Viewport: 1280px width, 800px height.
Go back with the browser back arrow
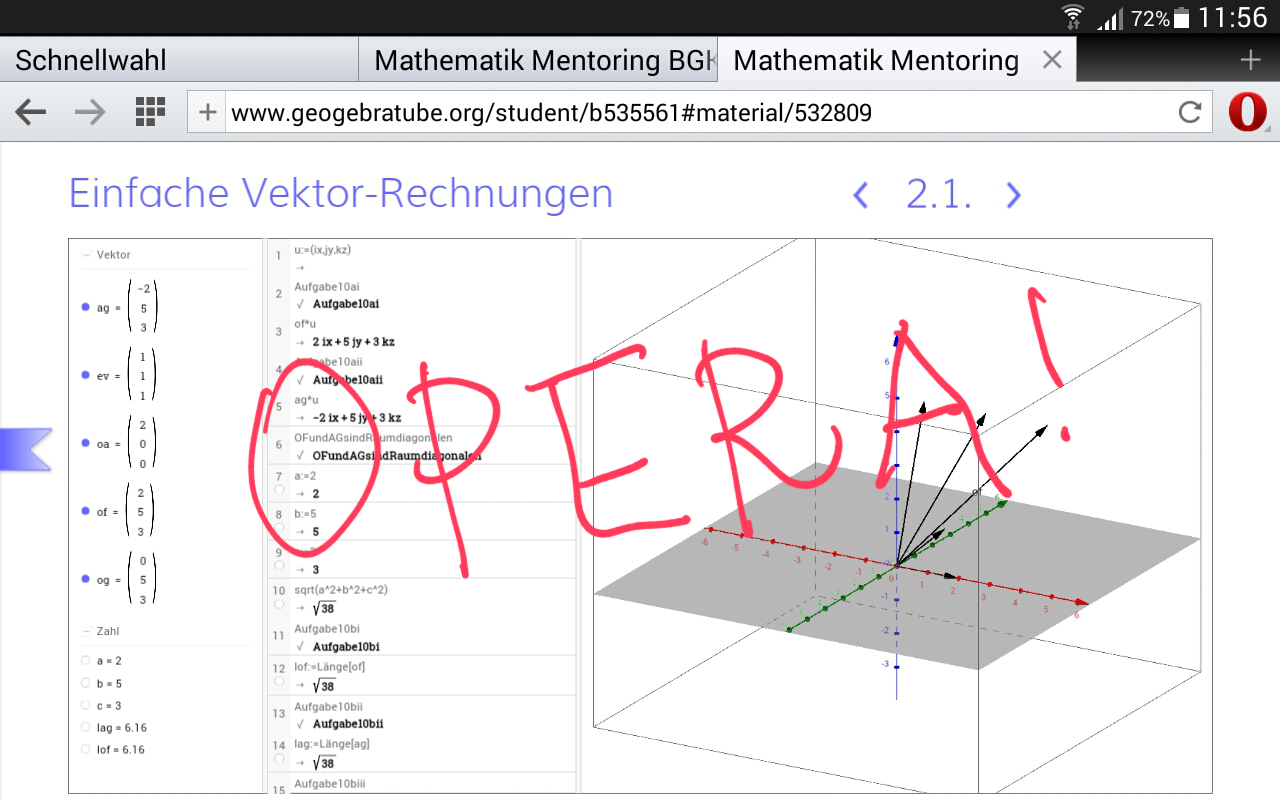coord(31,112)
